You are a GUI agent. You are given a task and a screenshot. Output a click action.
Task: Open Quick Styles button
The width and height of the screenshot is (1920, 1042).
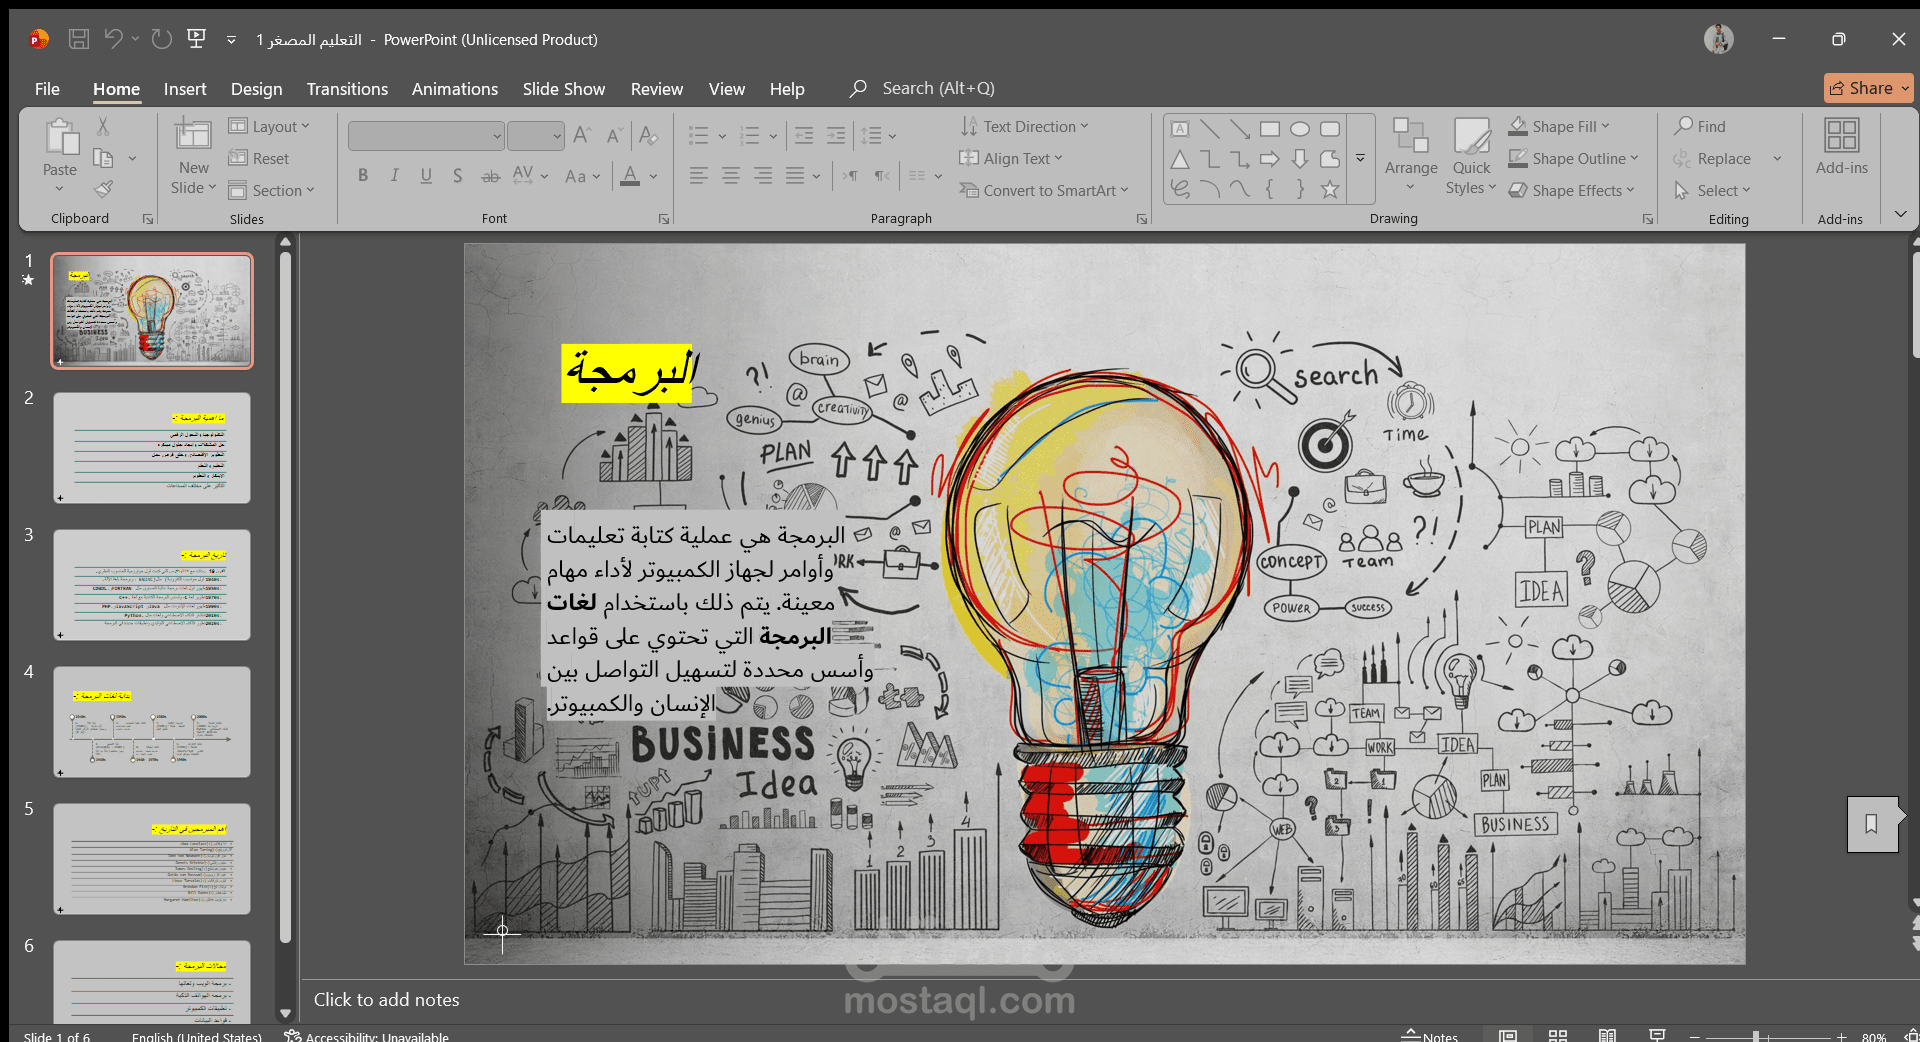click(1471, 156)
